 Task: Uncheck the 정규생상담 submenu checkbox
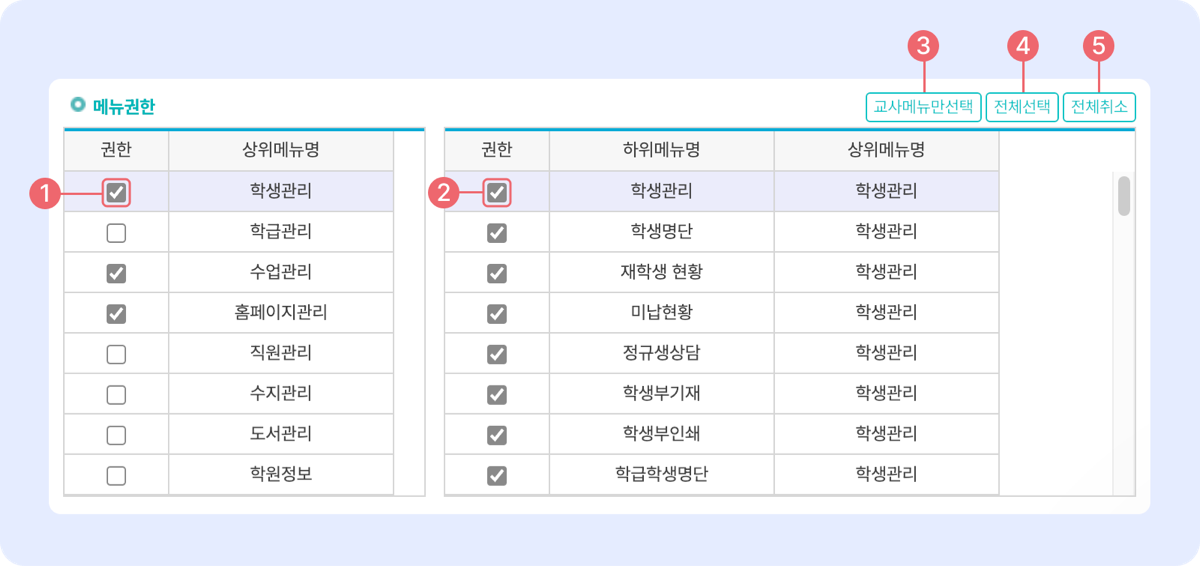(x=496, y=354)
